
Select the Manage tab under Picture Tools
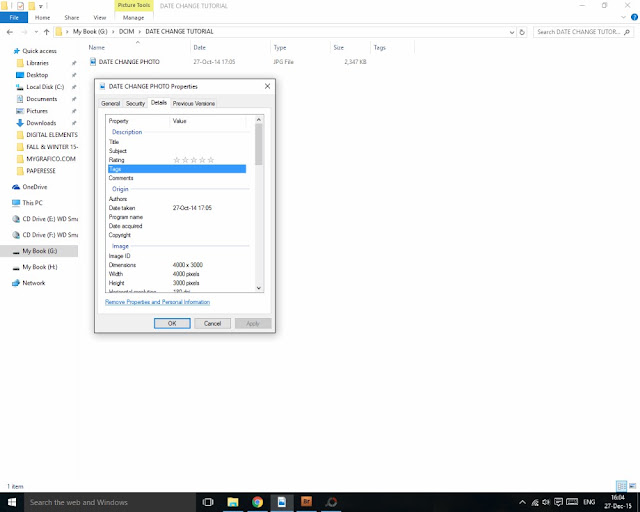133,18
